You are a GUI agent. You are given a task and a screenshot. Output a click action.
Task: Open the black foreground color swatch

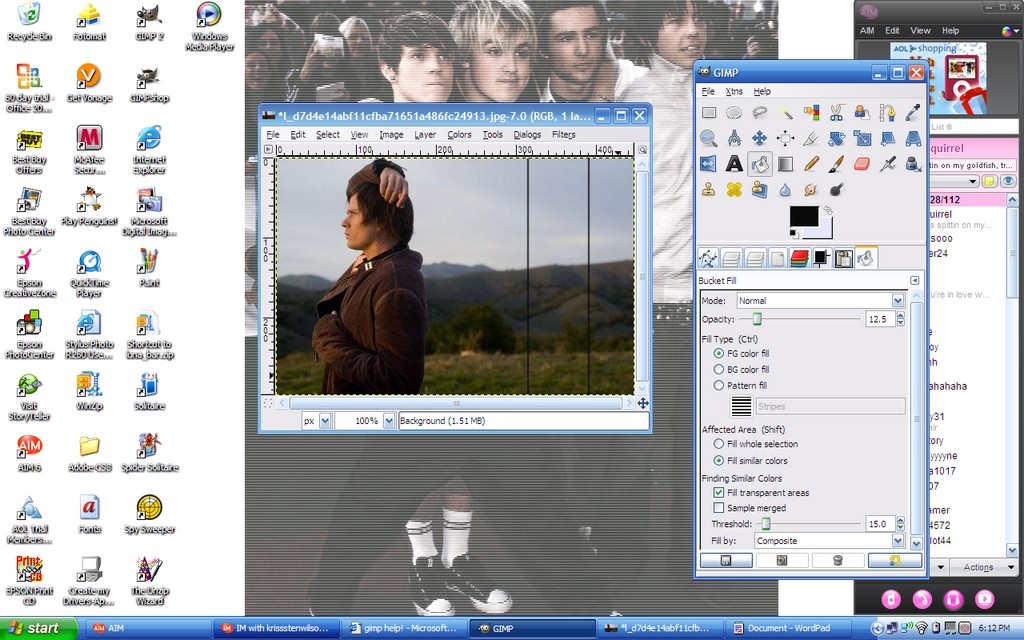click(803, 216)
